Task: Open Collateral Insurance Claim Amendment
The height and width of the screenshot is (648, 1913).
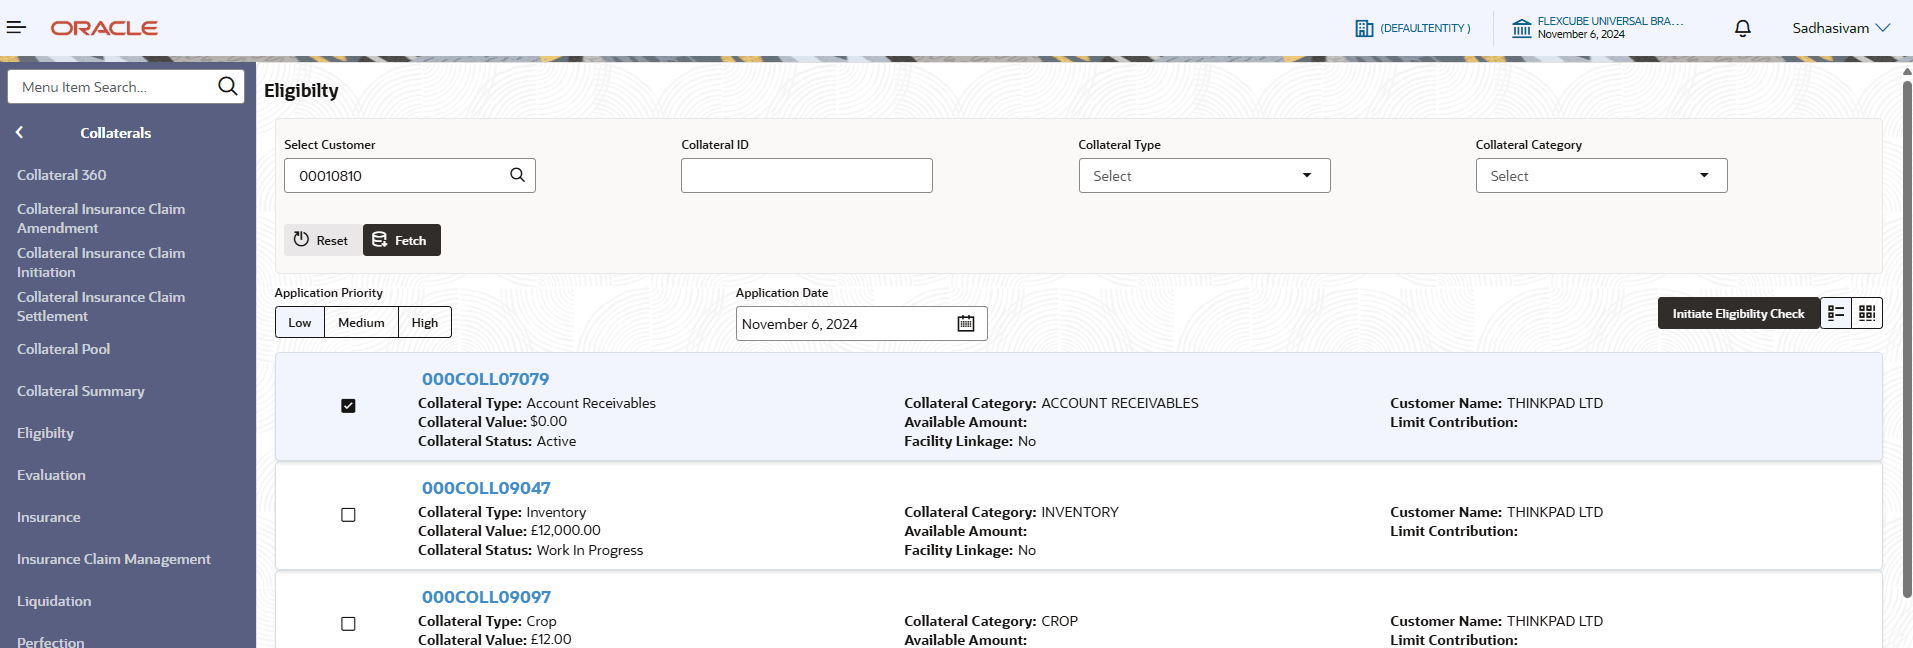Action: [x=101, y=218]
